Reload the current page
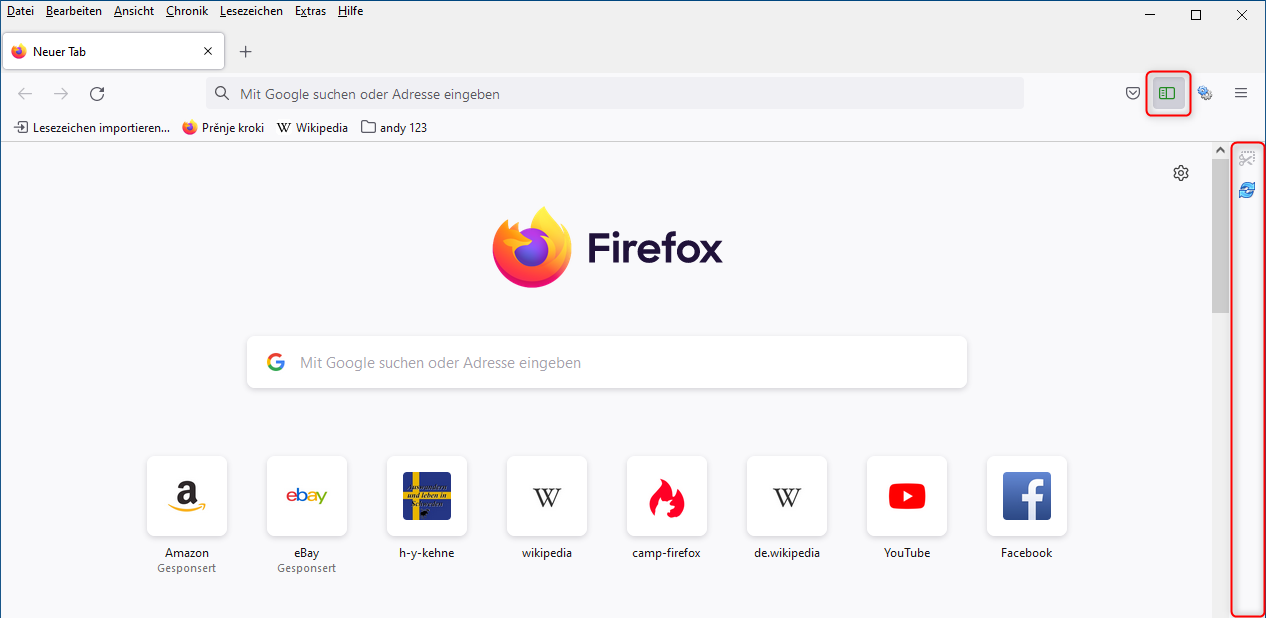The image size is (1266, 618). [x=97, y=93]
